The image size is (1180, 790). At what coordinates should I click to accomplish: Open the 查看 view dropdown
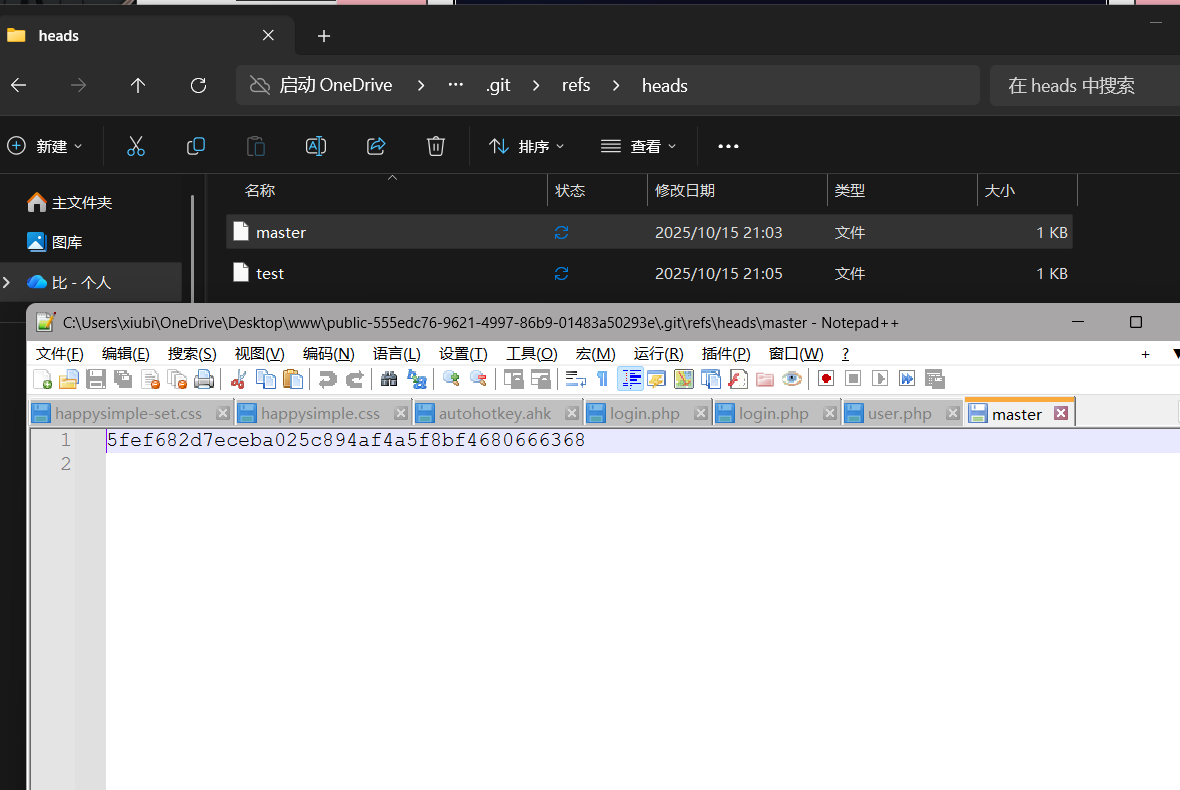(638, 146)
